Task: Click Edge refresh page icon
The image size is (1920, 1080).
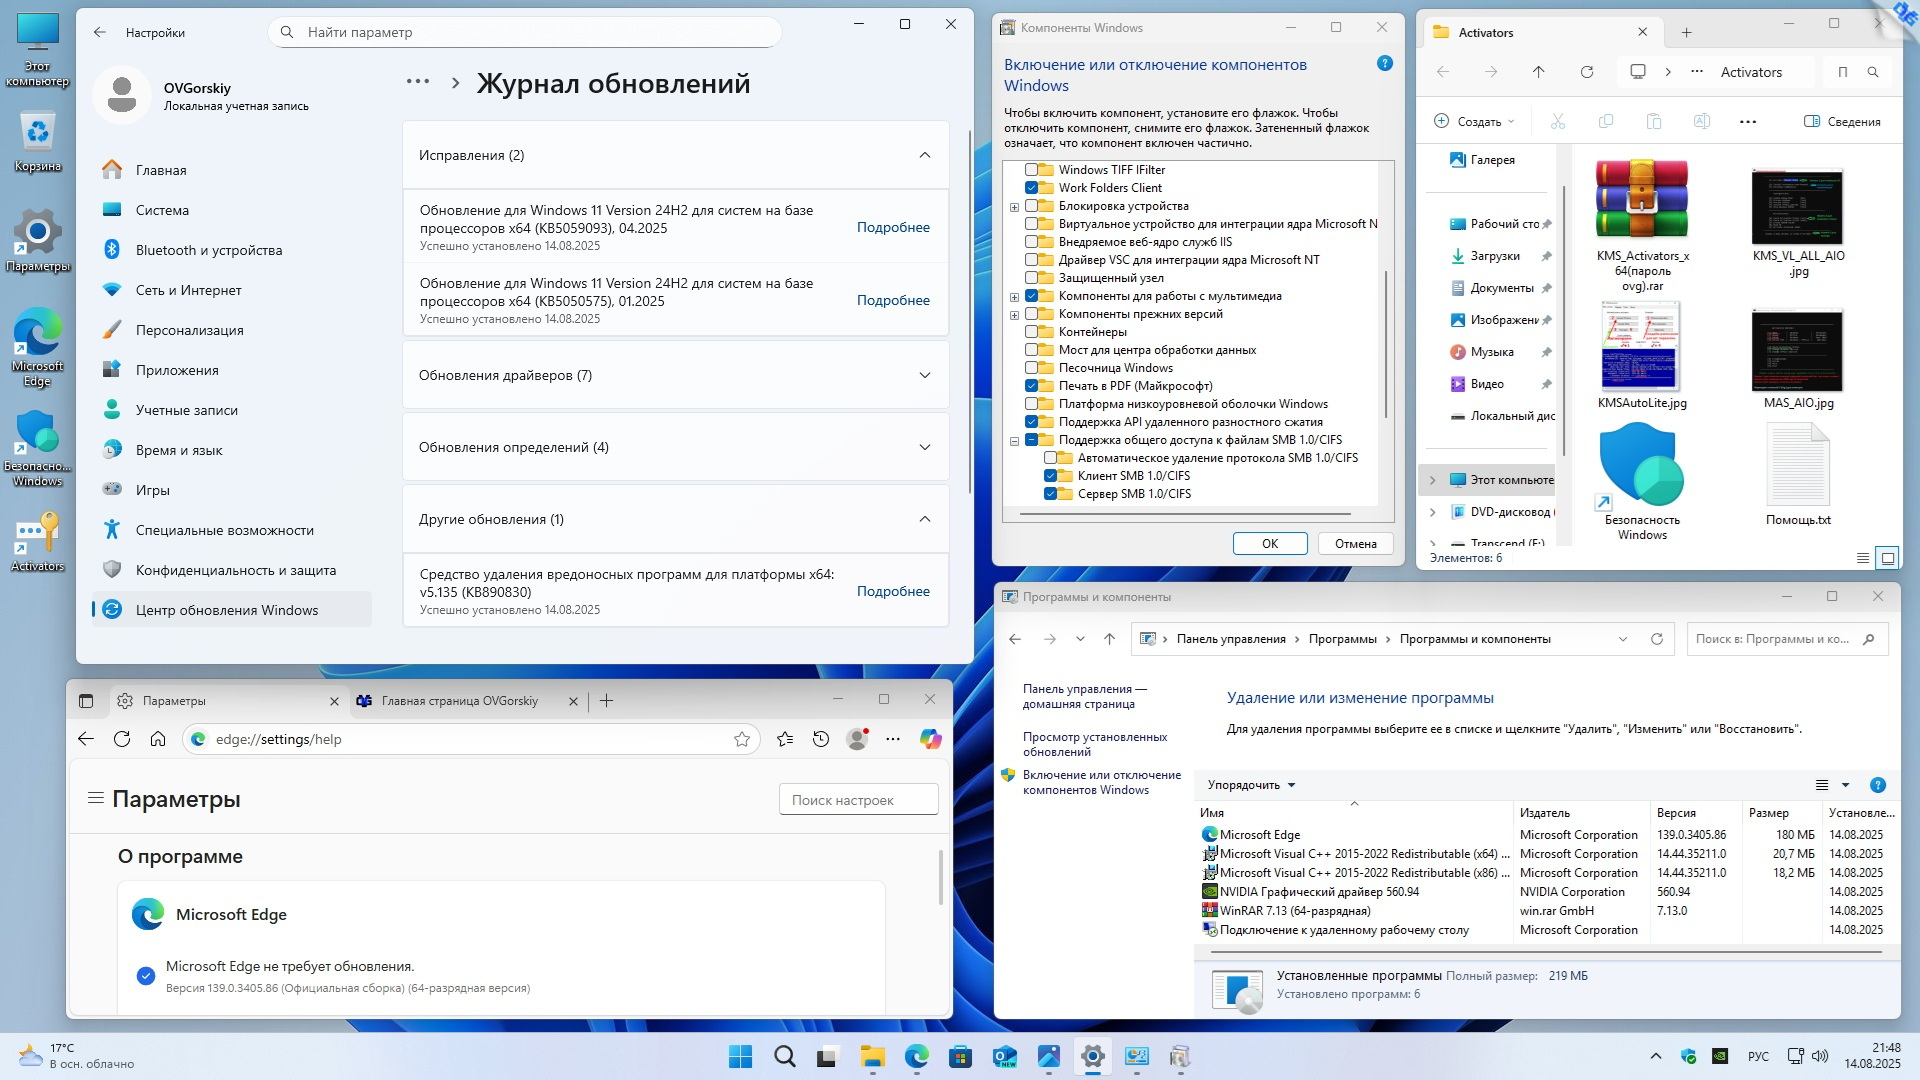Action: (x=122, y=739)
